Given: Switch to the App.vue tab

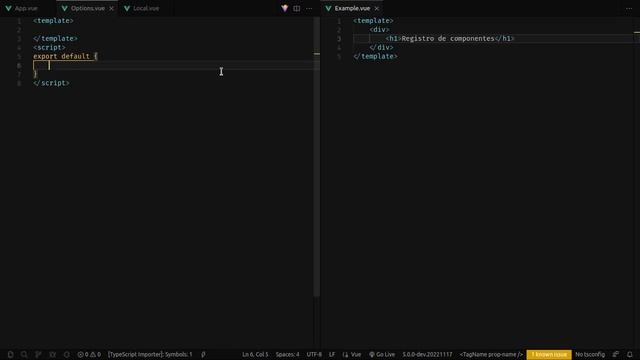Looking at the screenshot, I should tap(22, 8).
